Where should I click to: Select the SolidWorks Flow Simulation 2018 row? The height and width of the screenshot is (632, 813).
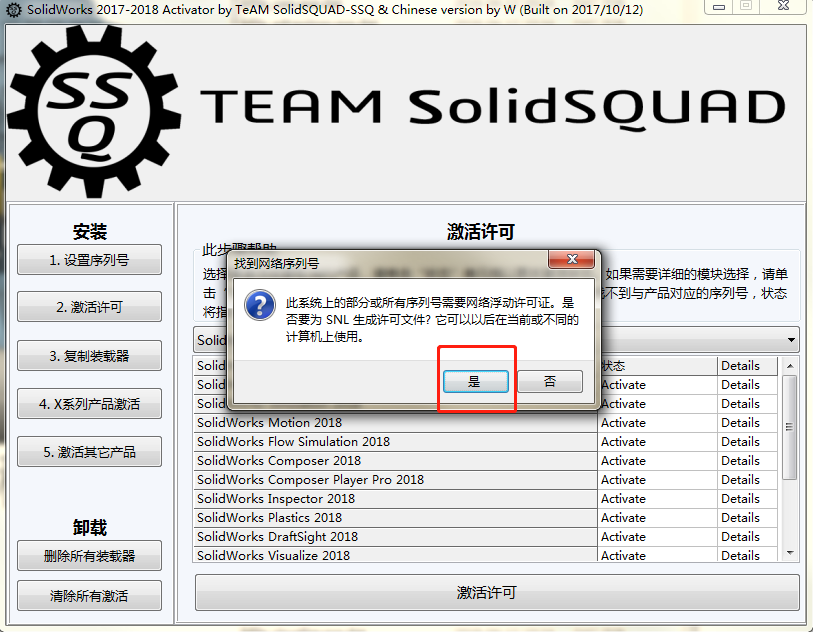tap(396, 442)
